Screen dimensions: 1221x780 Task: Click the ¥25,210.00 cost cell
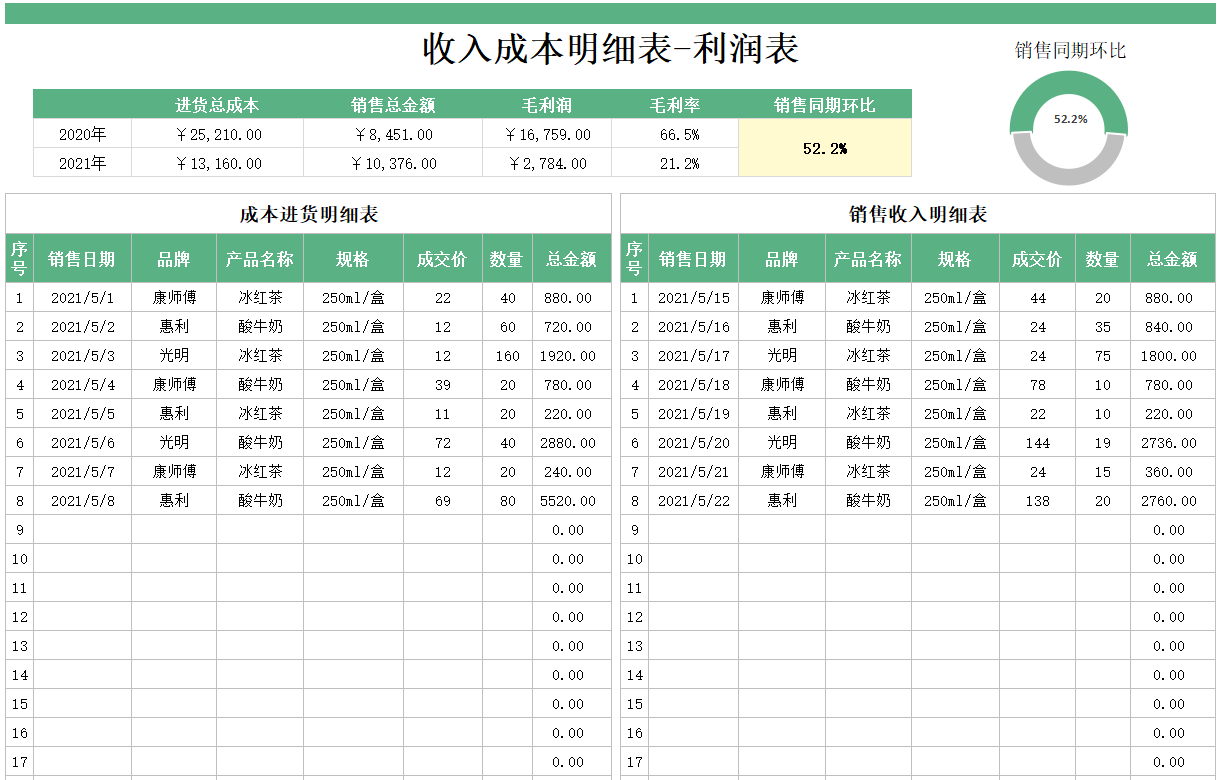pos(217,134)
